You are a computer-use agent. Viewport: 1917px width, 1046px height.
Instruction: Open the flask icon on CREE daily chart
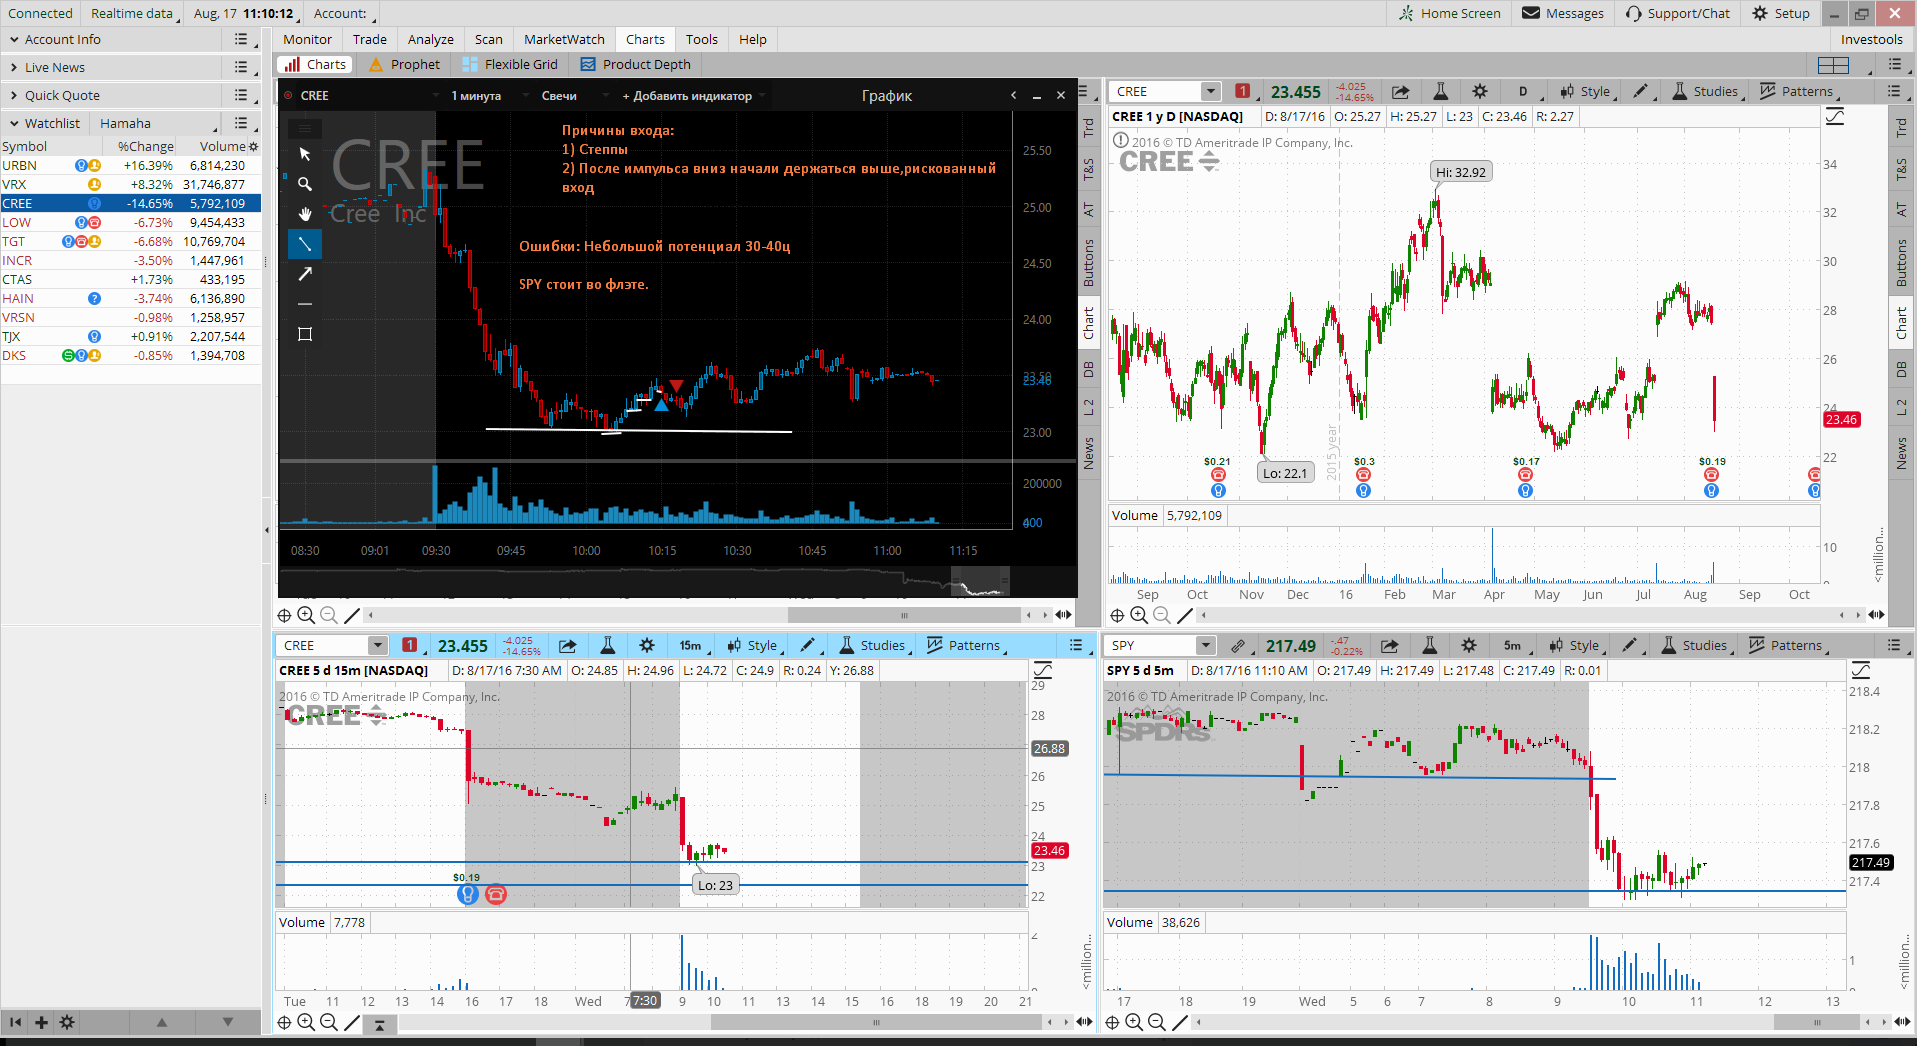1440,91
